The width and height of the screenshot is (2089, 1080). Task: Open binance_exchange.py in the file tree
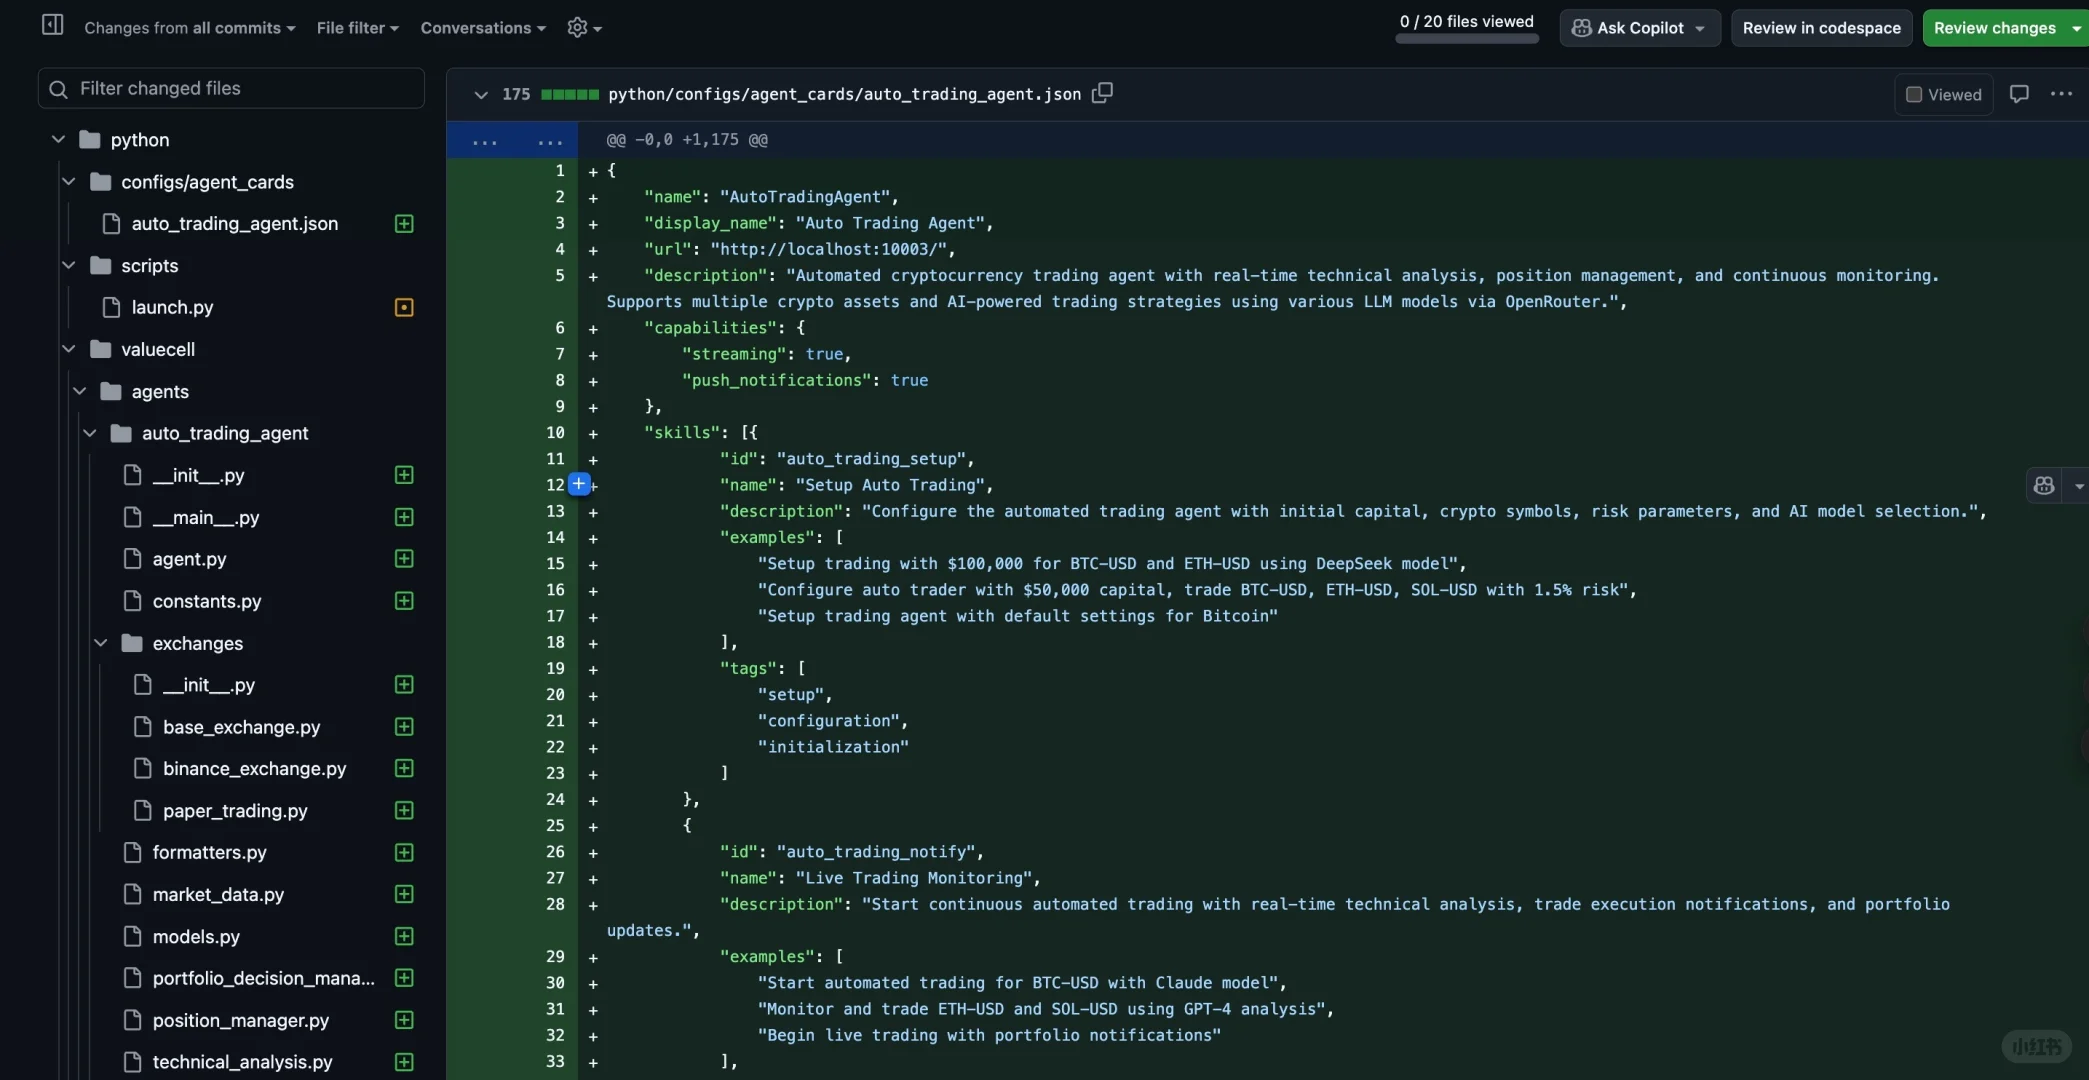(254, 768)
